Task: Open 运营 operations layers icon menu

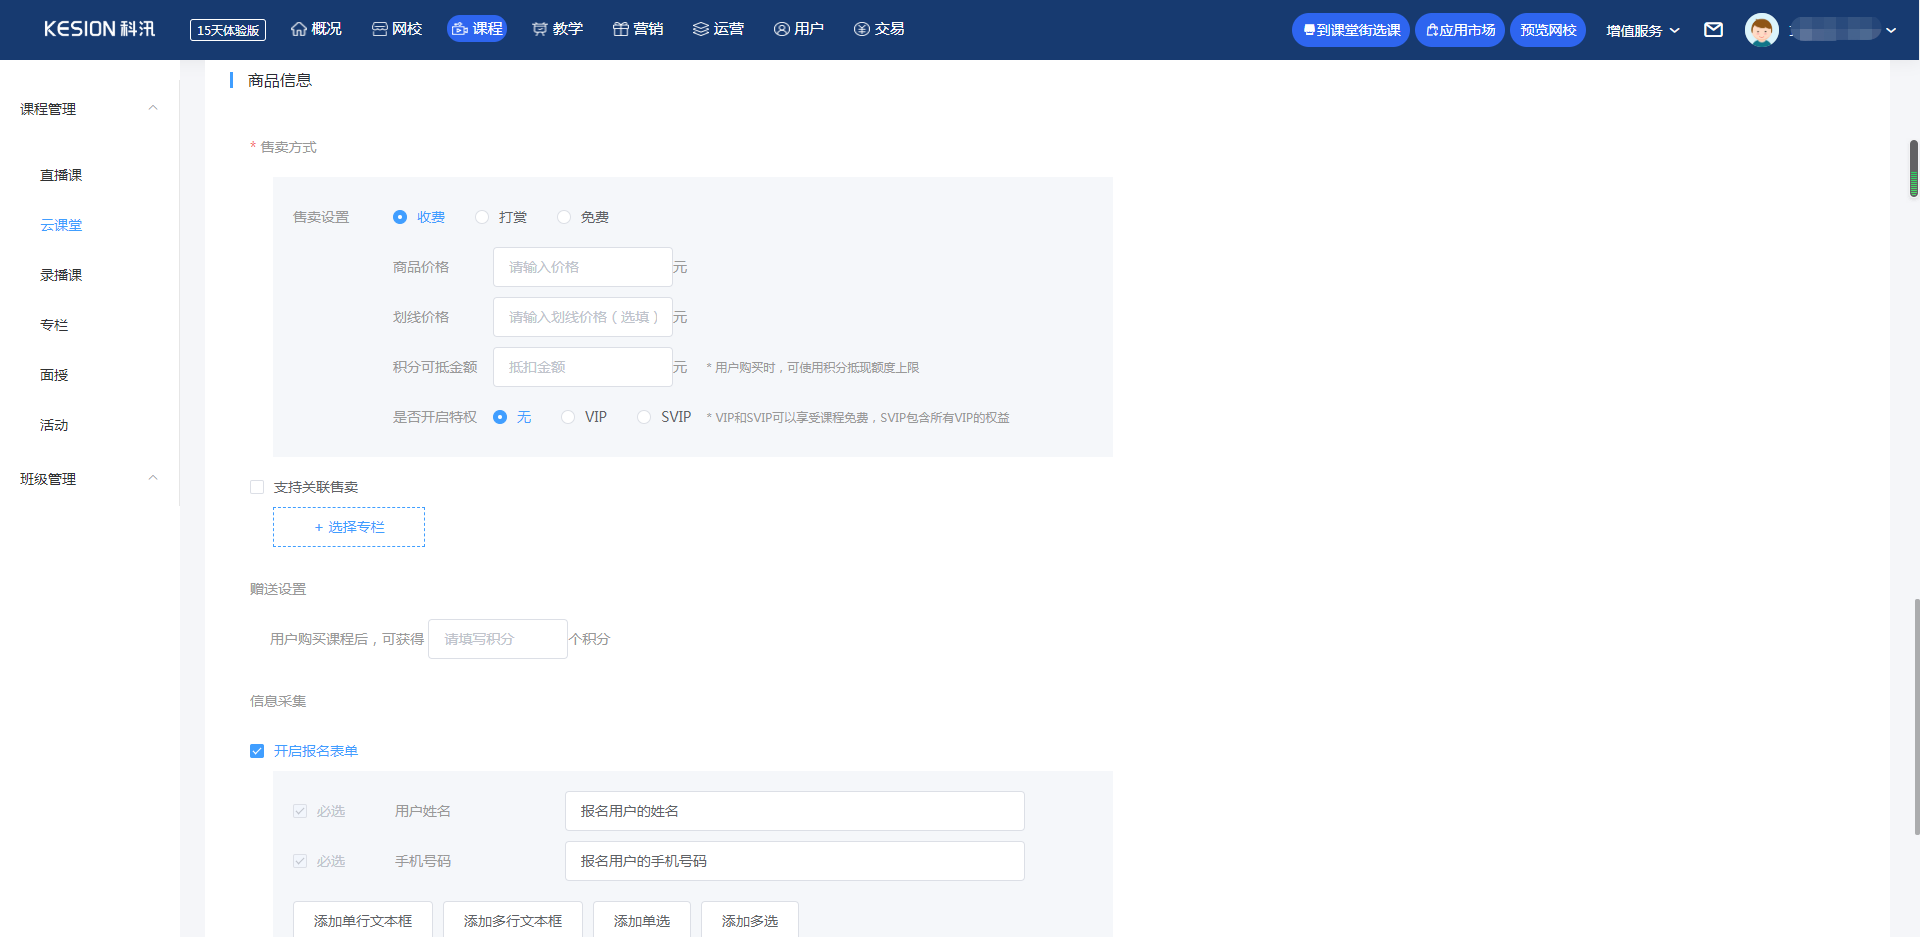Action: pos(718,29)
